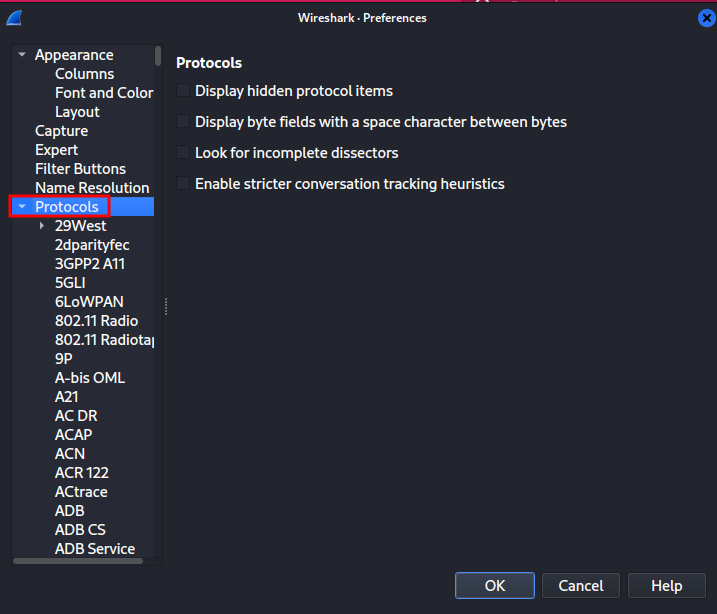The height and width of the screenshot is (614, 717).
Task: Select Name Resolution preferences
Action: 92,188
